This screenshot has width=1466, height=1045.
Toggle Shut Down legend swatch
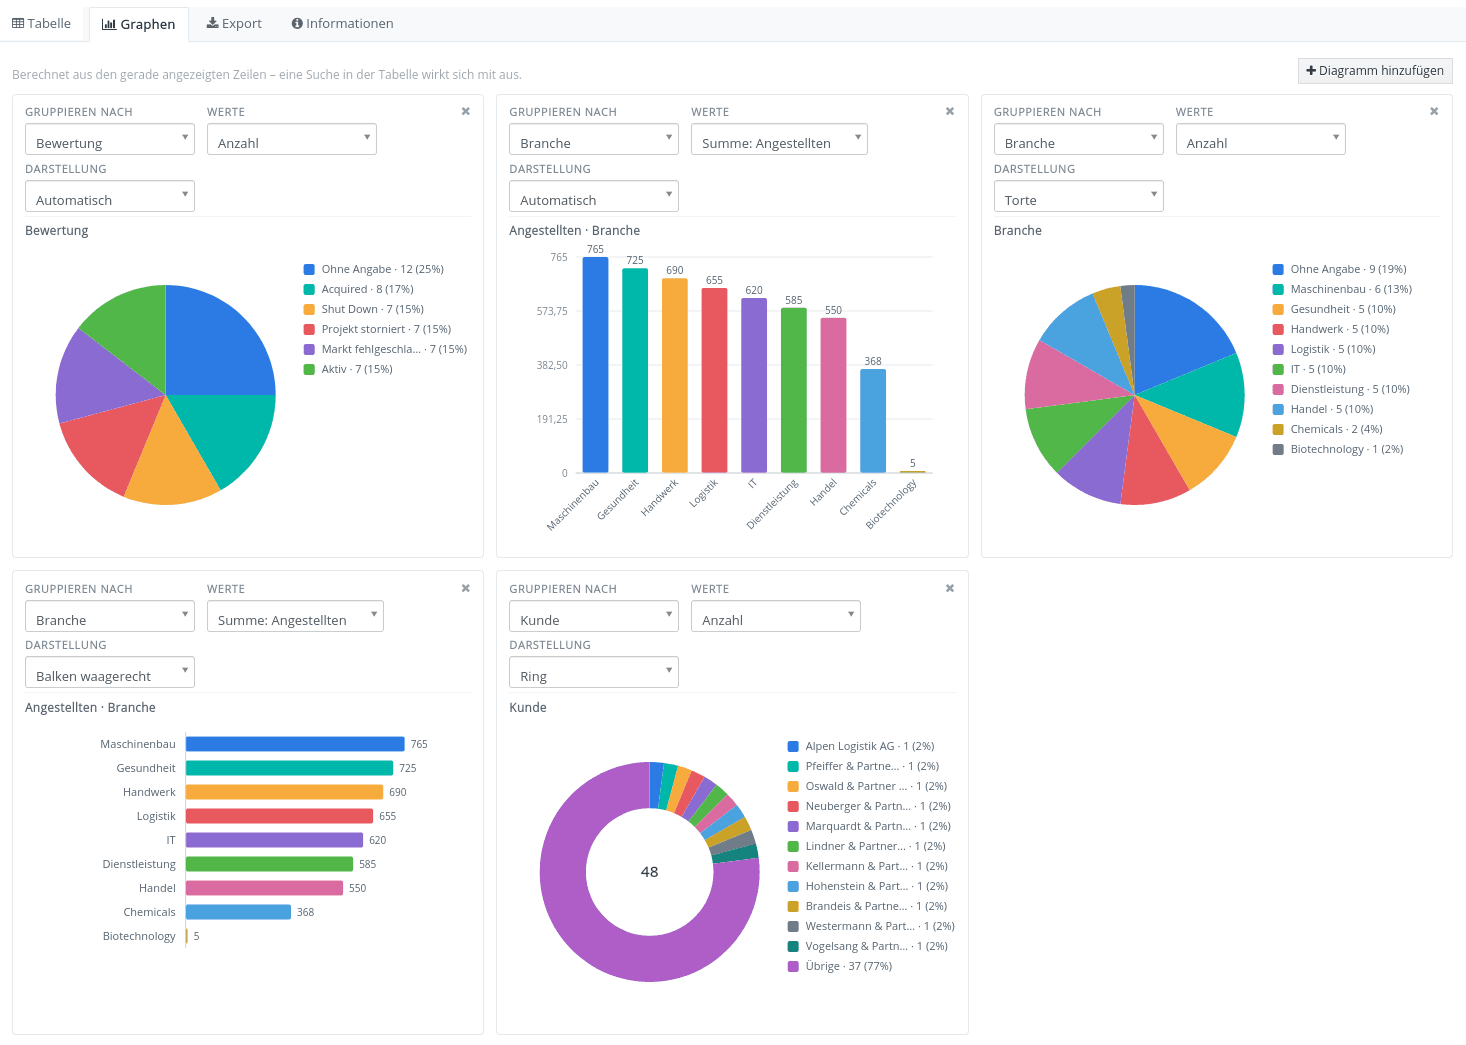click(309, 309)
